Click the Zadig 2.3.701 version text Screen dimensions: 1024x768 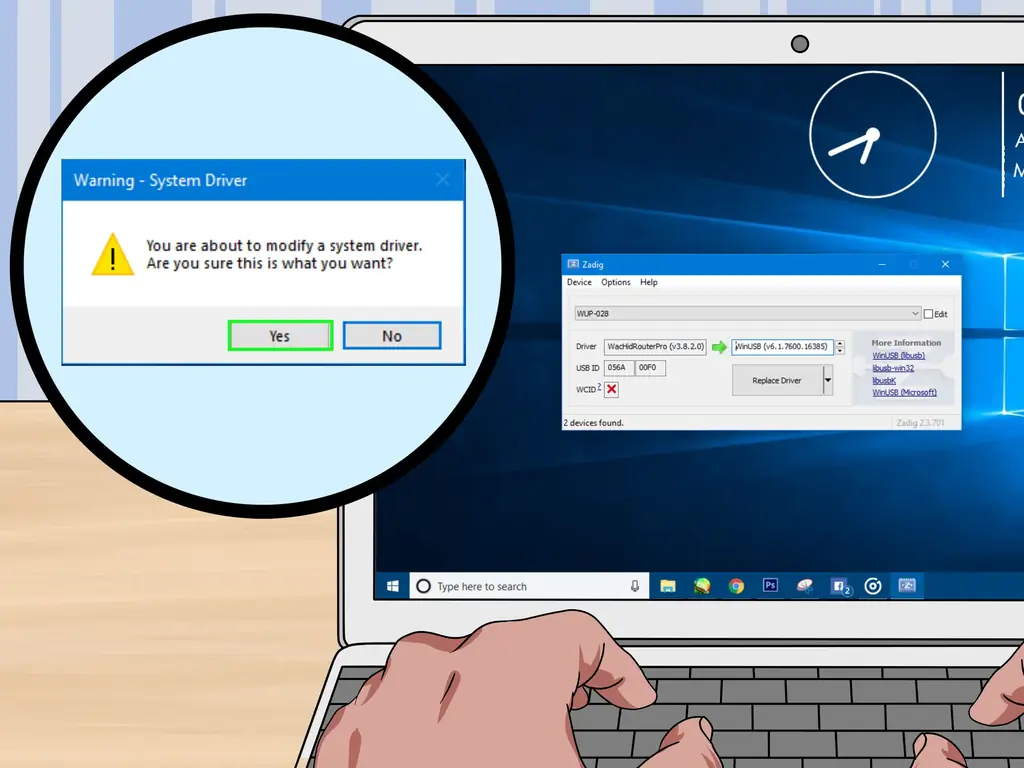click(x=920, y=423)
